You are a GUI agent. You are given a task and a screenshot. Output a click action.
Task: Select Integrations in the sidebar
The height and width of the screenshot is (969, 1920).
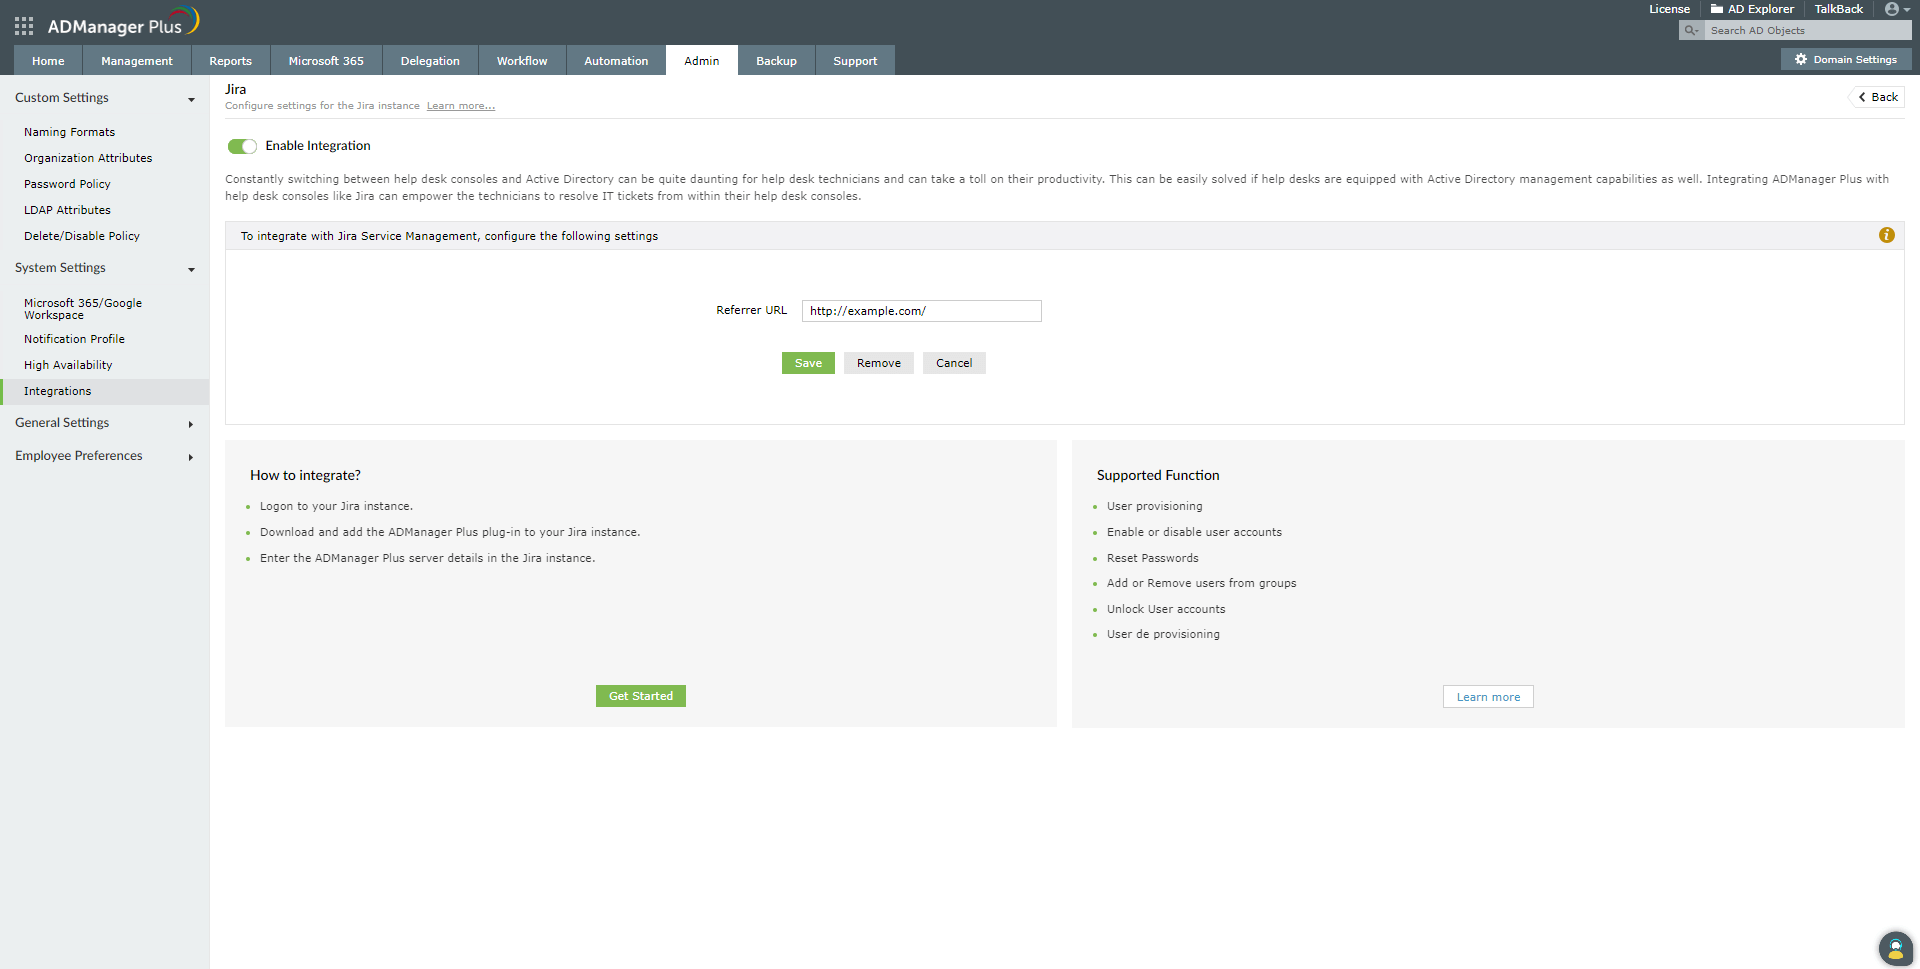point(56,391)
